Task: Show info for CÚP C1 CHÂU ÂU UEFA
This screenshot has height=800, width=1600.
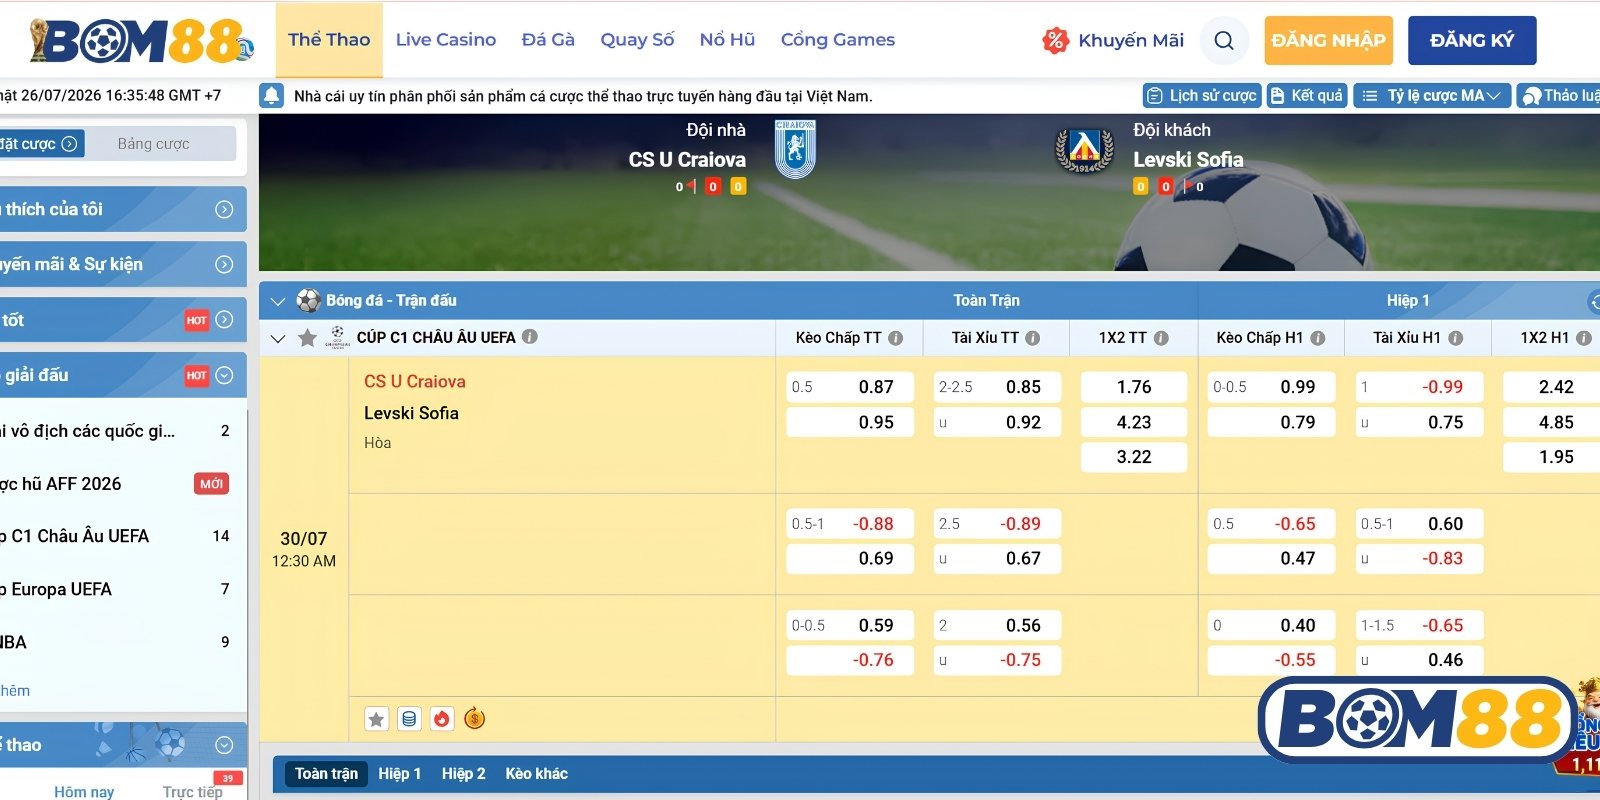Action: click(530, 337)
